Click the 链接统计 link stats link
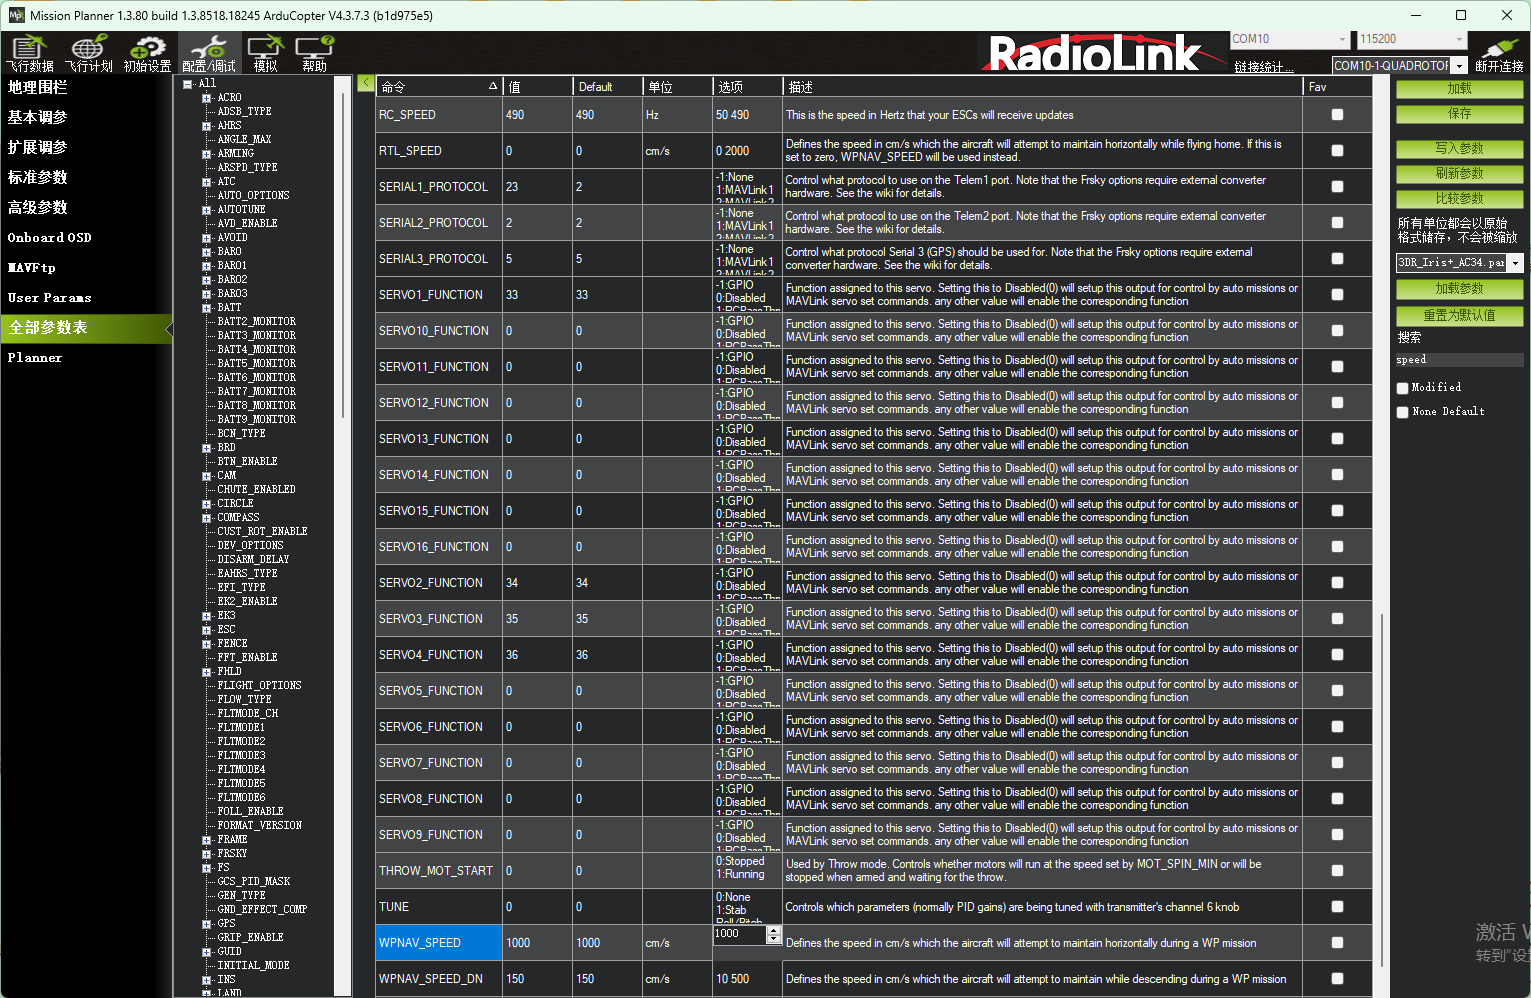This screenshot has width=1531, height=998. pyautogui.click(x=1262, y=67)
